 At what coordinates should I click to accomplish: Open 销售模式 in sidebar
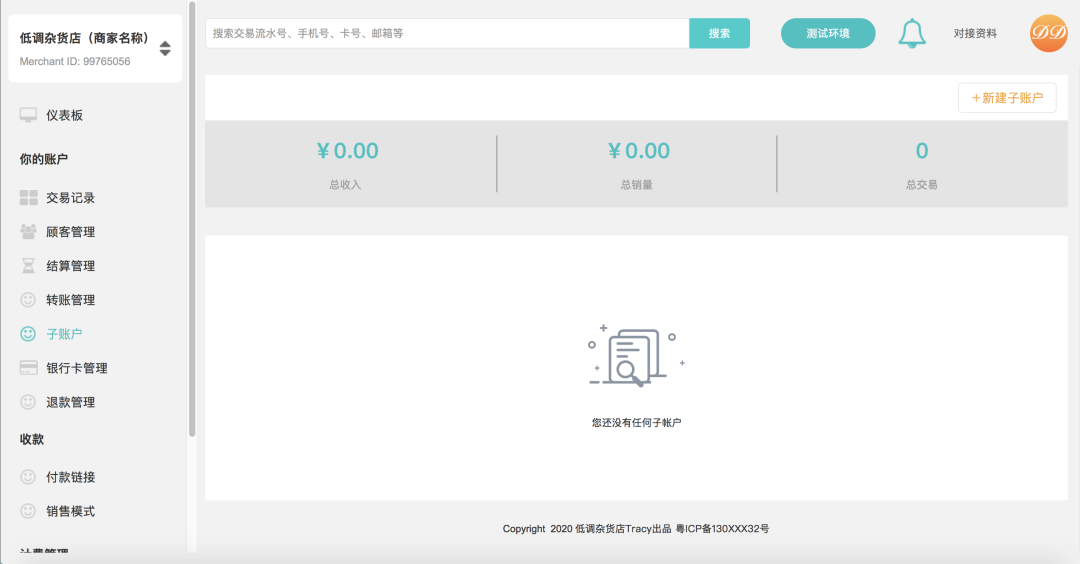tap(70, 511)
